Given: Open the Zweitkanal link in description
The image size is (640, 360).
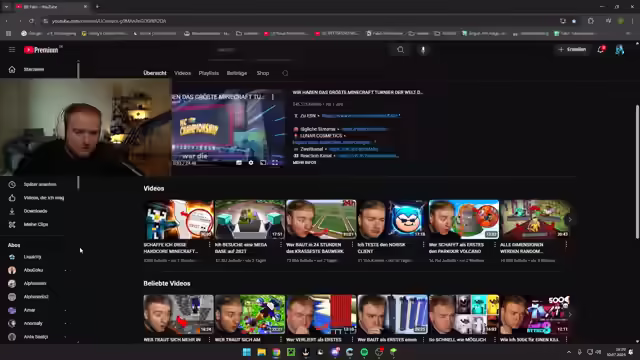Looking at the screenshot, I should coord(353,149).
